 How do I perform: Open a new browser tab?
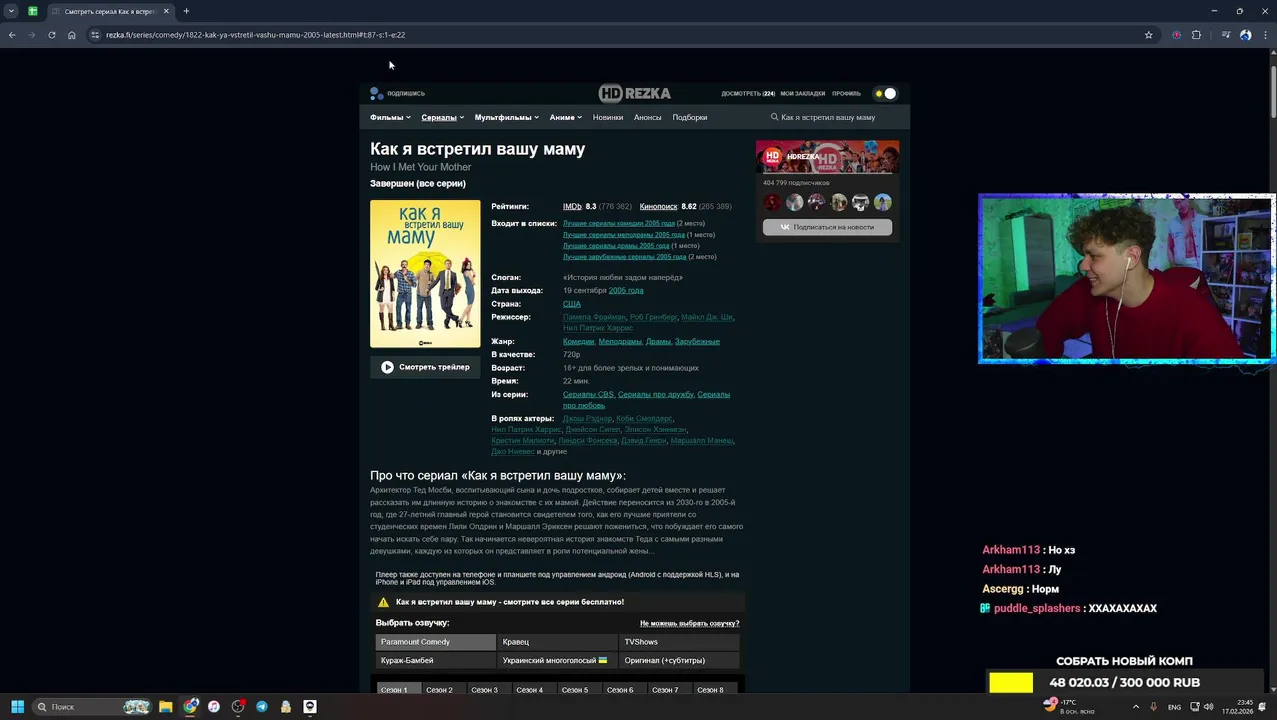pos(186,11)
